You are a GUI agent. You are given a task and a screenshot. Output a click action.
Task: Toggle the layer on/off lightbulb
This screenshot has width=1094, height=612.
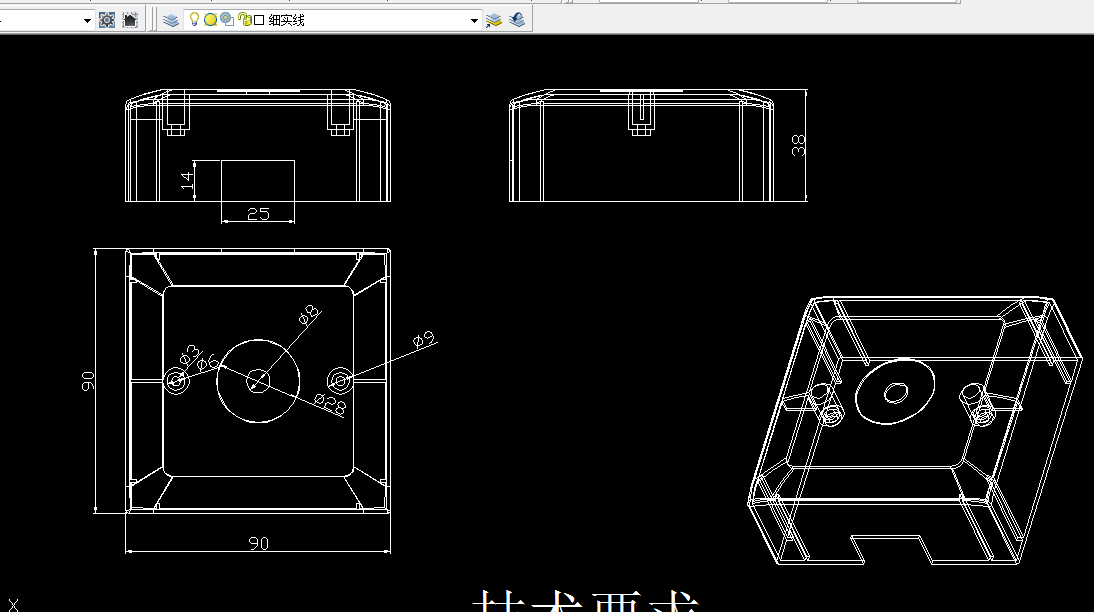[195, 20]
